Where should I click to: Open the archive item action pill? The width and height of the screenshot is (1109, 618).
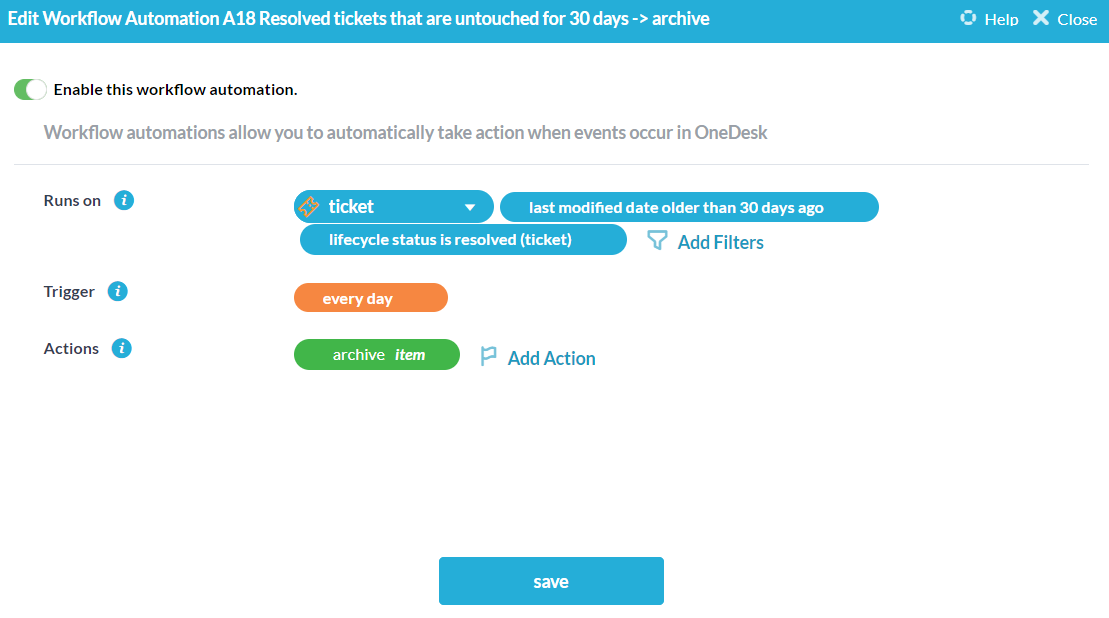pos(377,355)
